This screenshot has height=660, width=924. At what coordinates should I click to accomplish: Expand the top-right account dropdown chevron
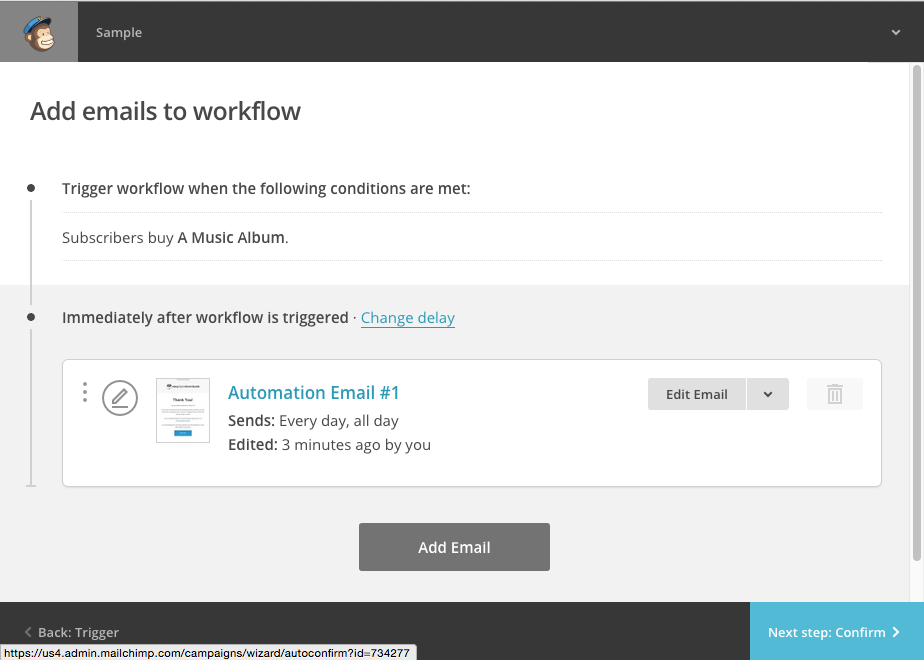click(895, 32)
